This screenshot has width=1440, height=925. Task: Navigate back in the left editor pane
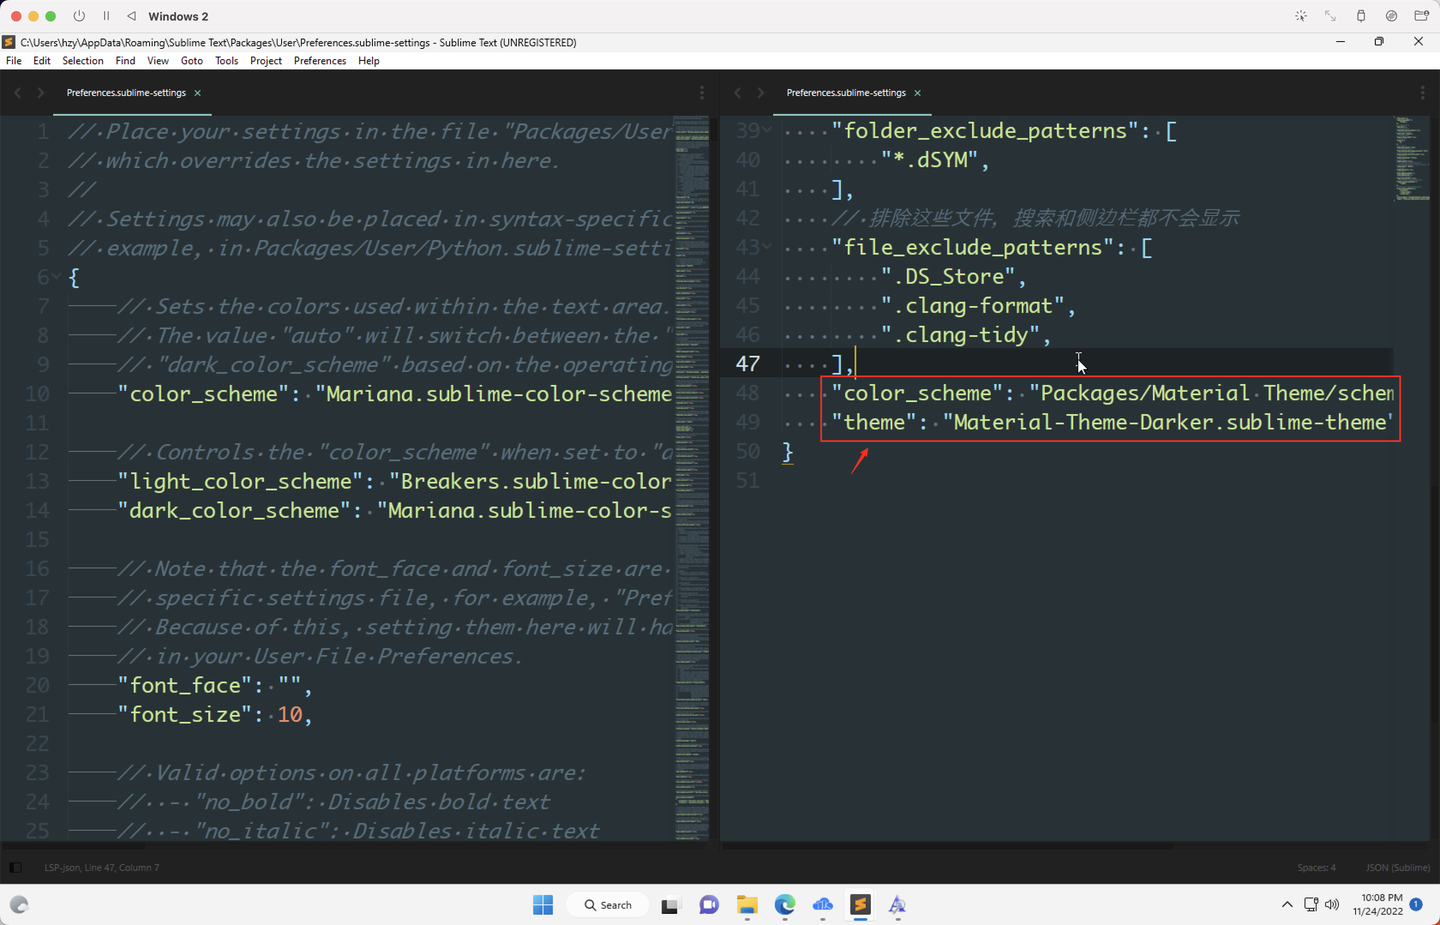[17, 92]
